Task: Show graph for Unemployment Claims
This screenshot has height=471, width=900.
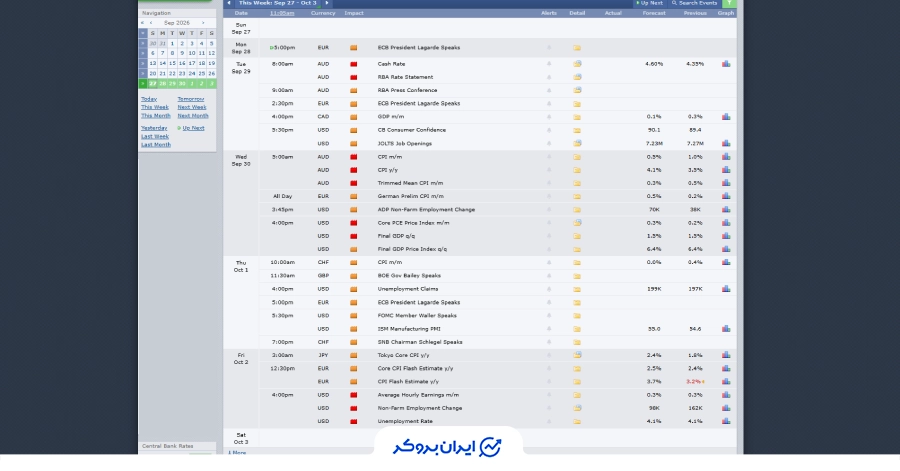Action: click(726, 289)
